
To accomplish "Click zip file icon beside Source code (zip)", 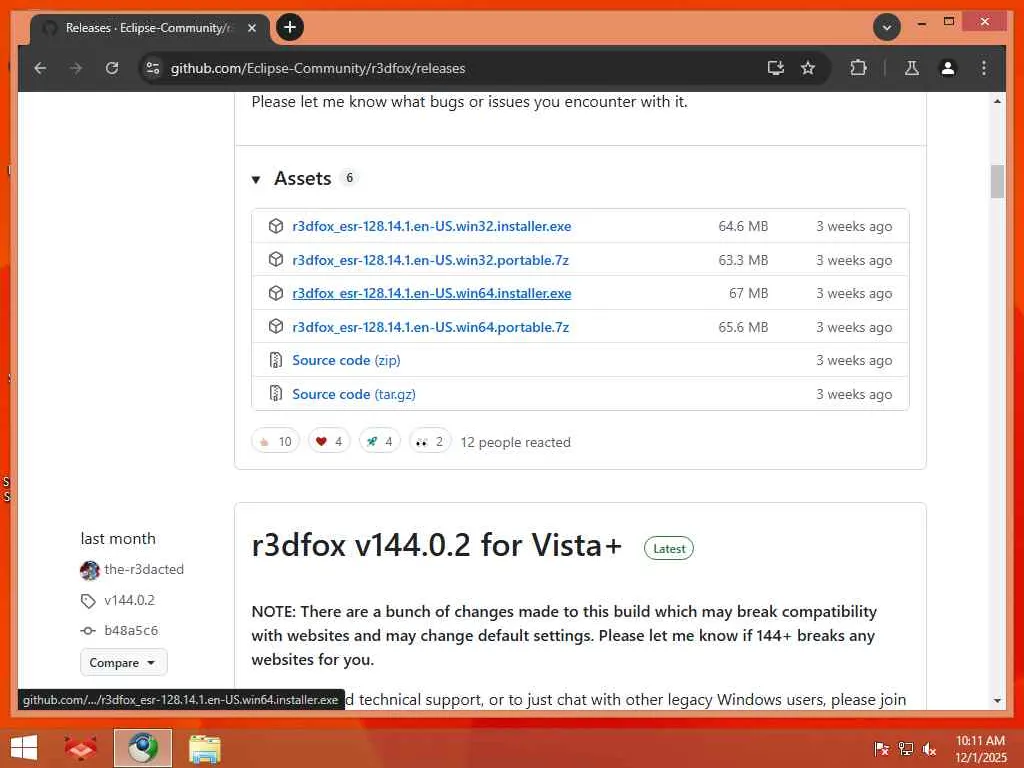I will pos(276,360).
